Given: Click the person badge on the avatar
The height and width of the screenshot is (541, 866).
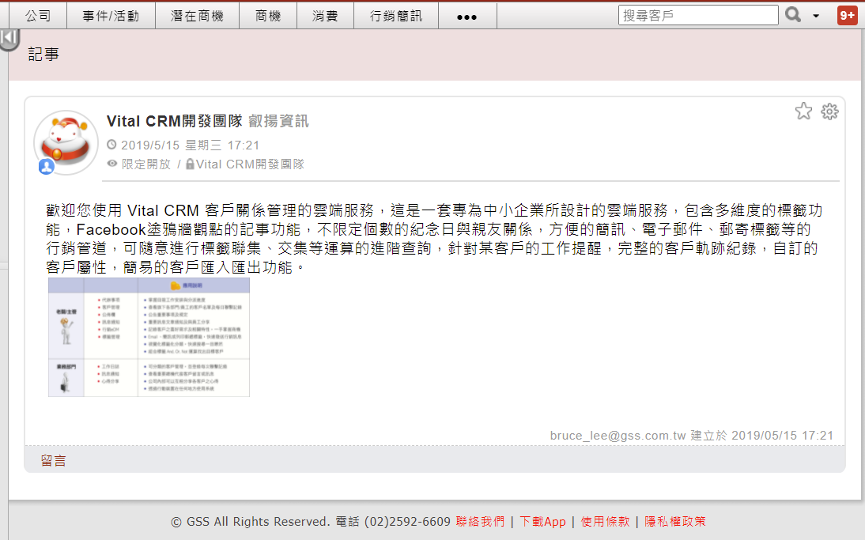Looking at the screenshot, I should click(x=46, y=166).
